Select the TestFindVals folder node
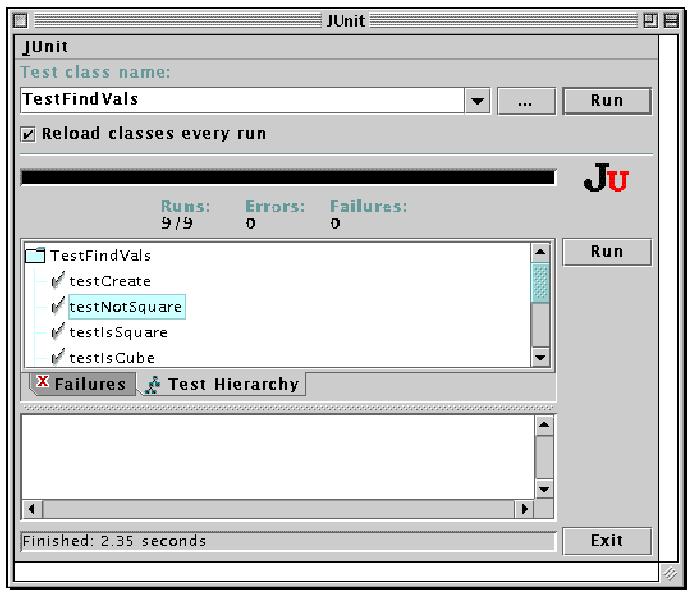The image size is (692, 595). click(100, 256)
